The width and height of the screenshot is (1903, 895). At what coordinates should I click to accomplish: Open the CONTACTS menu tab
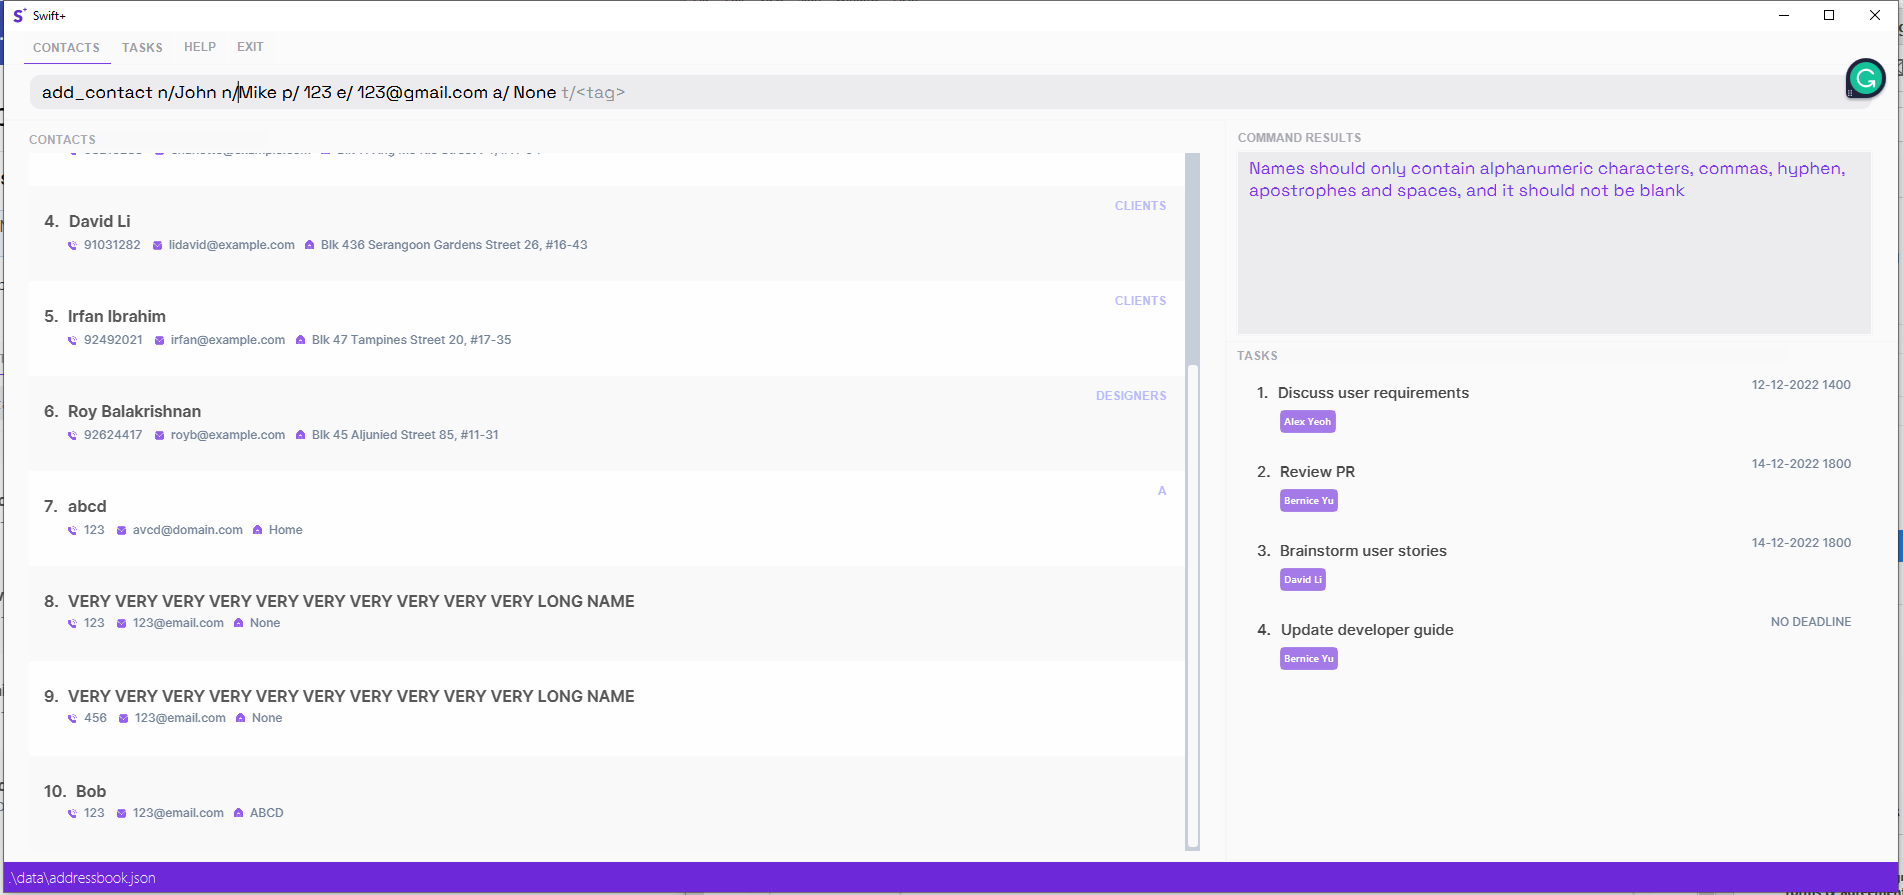pos(66,47)
